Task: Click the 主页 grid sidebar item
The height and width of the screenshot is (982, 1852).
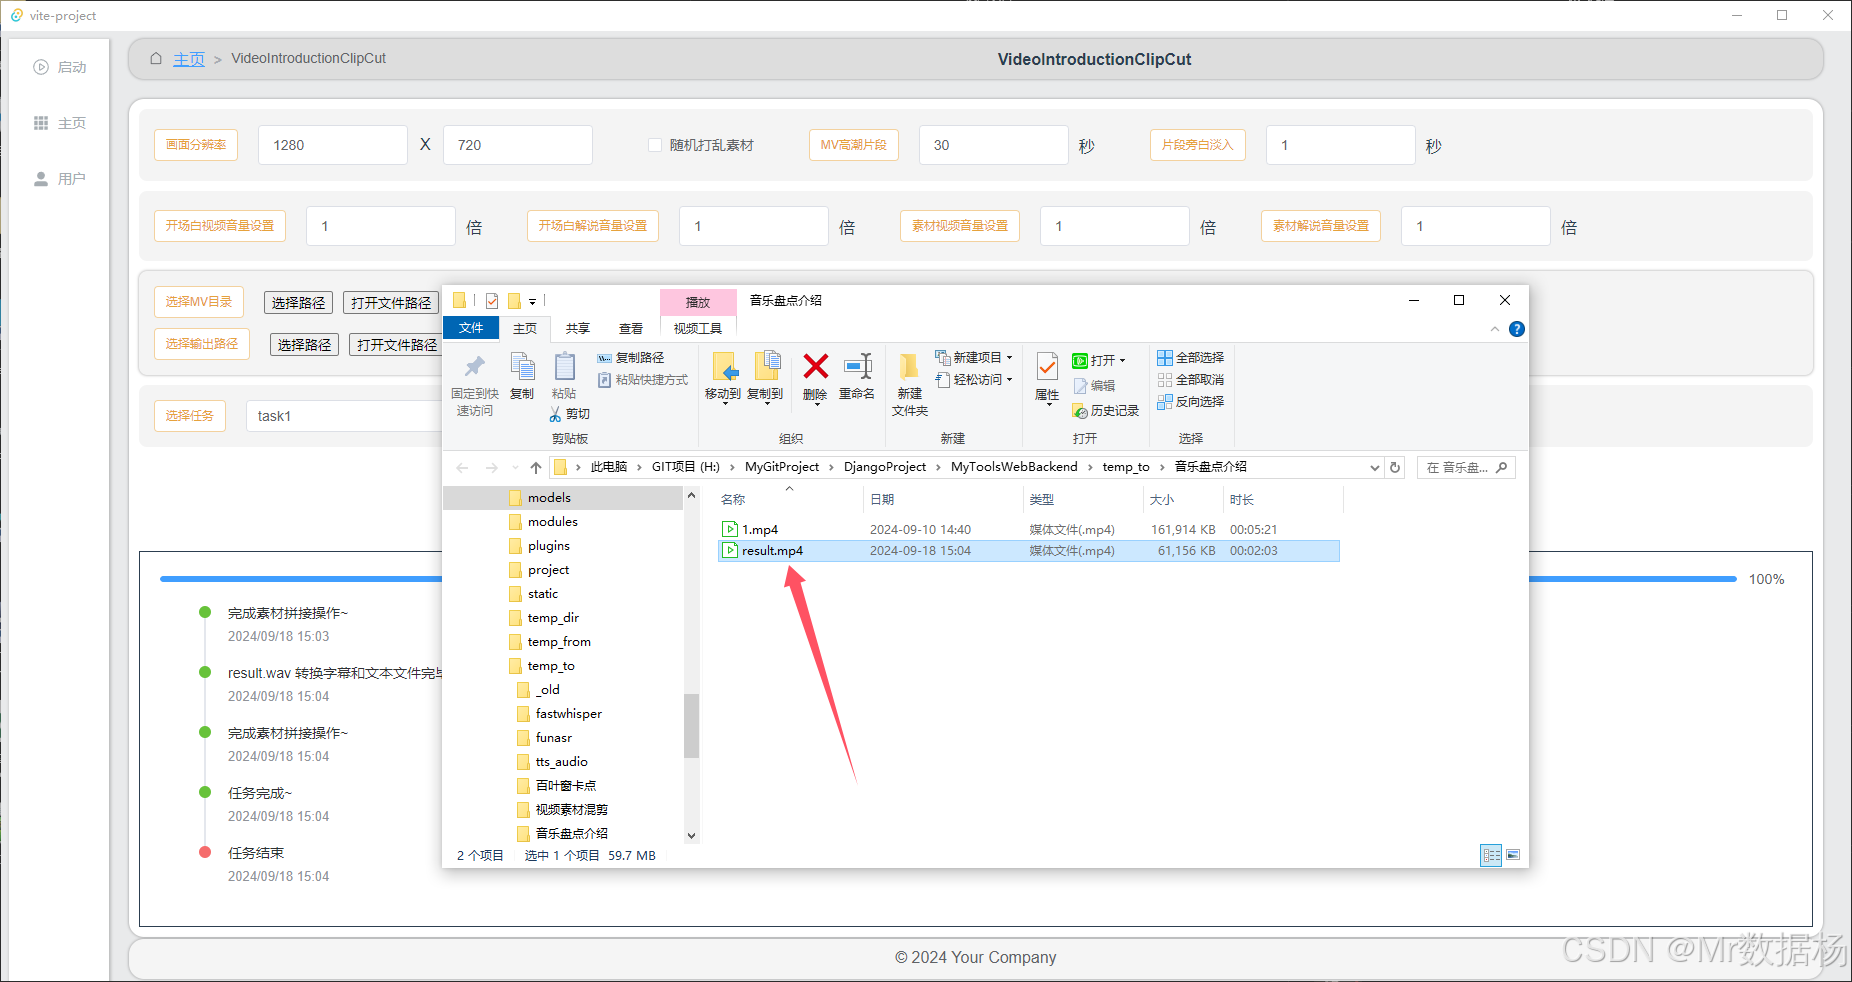Action: click(59, 123)
